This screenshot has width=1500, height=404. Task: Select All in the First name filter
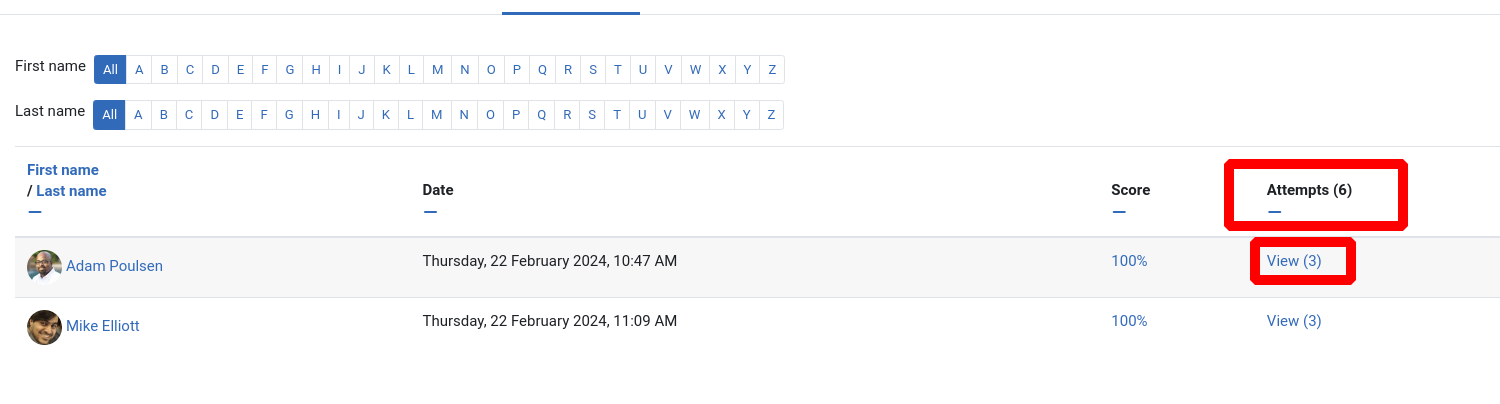click(x=110, y=70)
